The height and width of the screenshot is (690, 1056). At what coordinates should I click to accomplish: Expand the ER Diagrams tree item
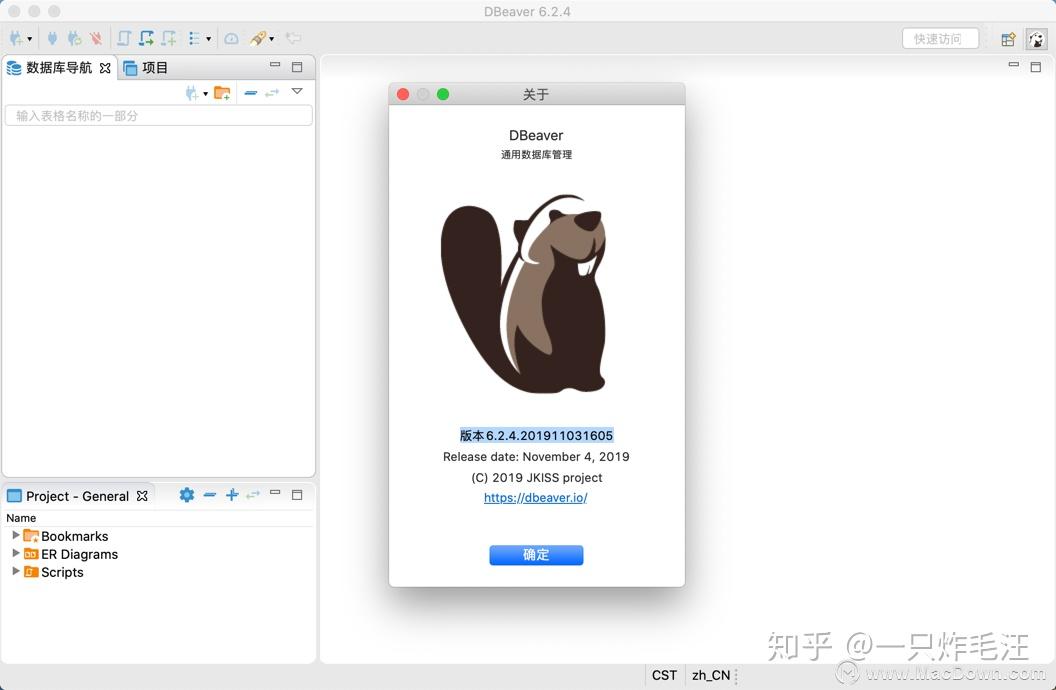coord(15,554)
